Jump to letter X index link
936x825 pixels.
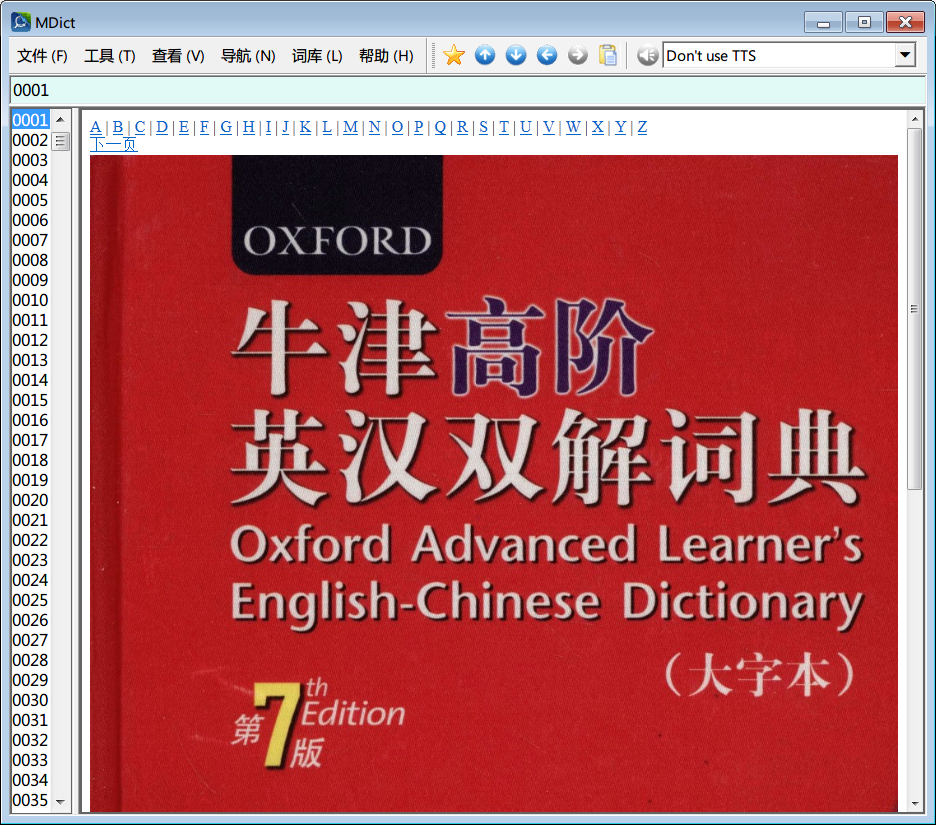[x=598, y=127]
